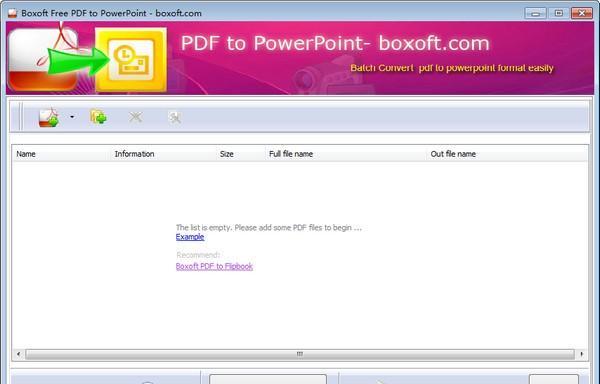
Task: Maximize the Boxoft window
Action: click(x=559, y=13)
